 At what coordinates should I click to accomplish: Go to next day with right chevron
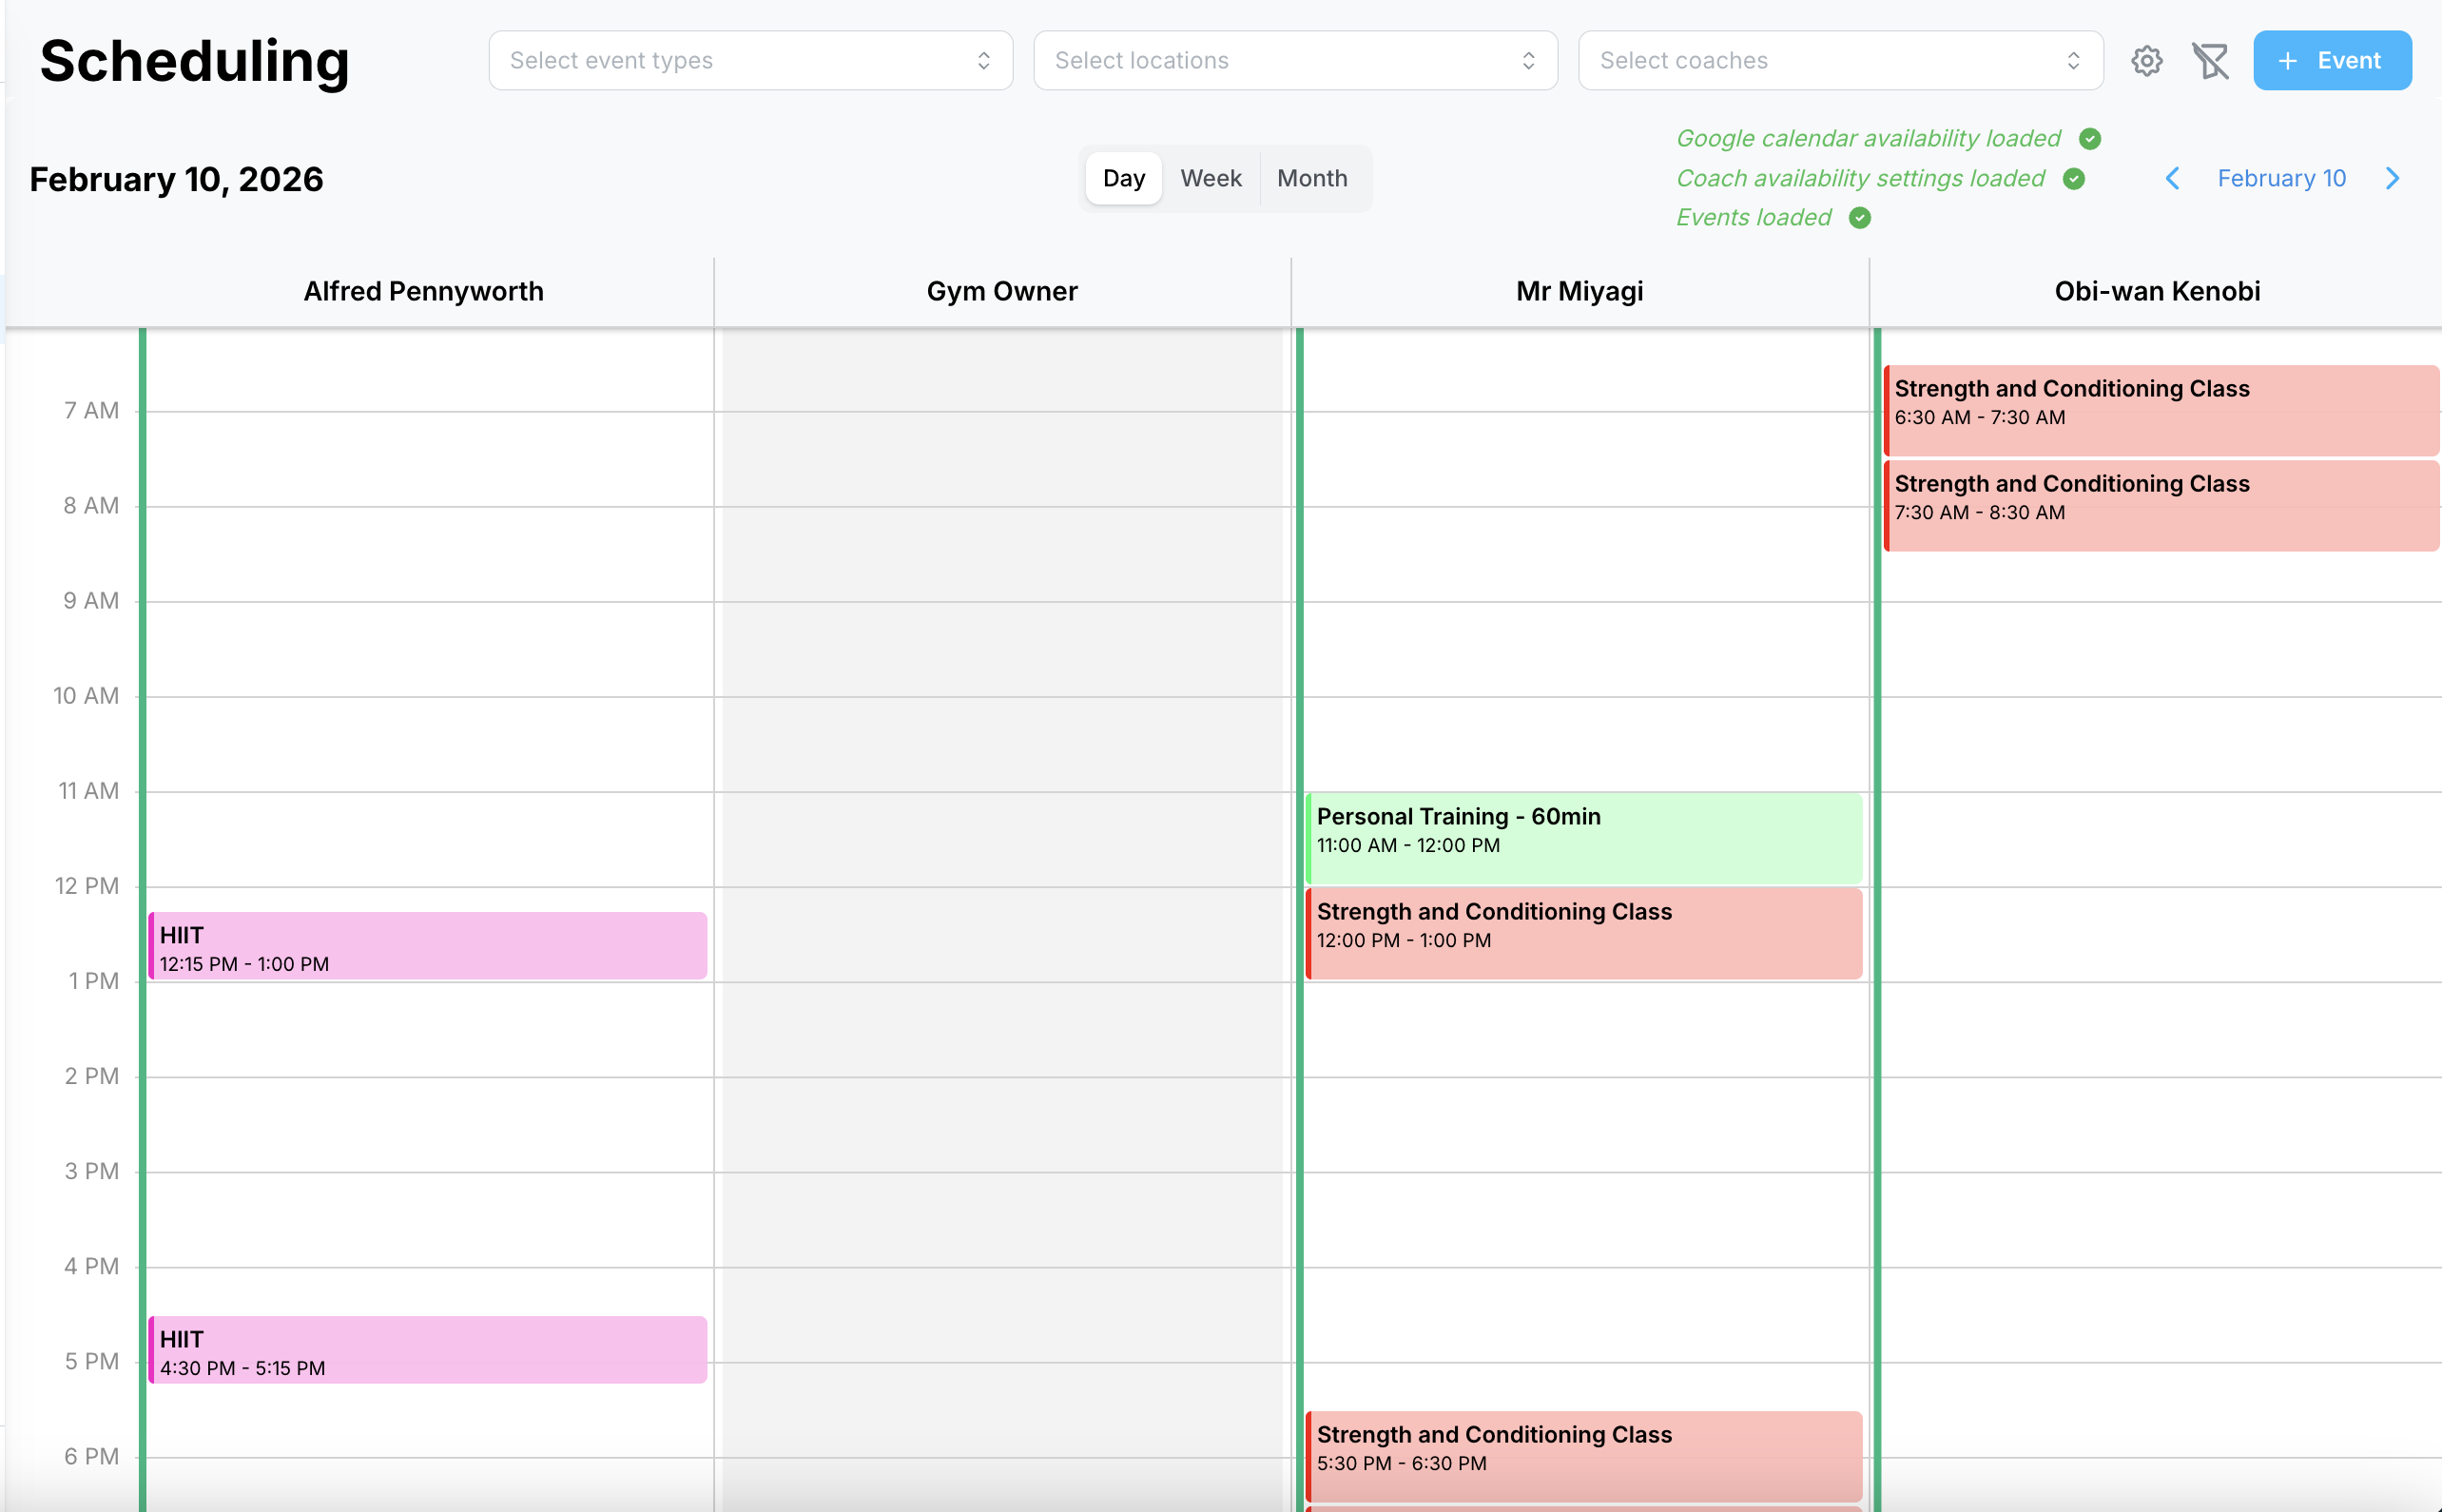click(x=2392, y=178)
